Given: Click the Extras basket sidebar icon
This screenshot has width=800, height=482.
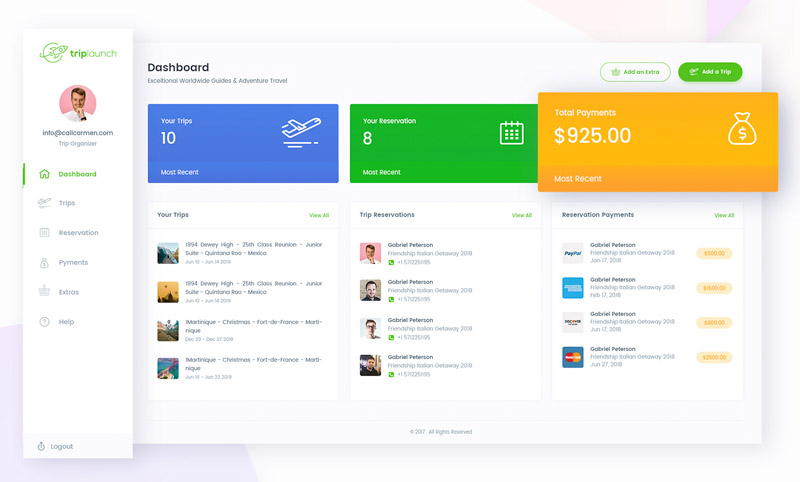Looking at the screenshot, I should (x=44, y=291).
